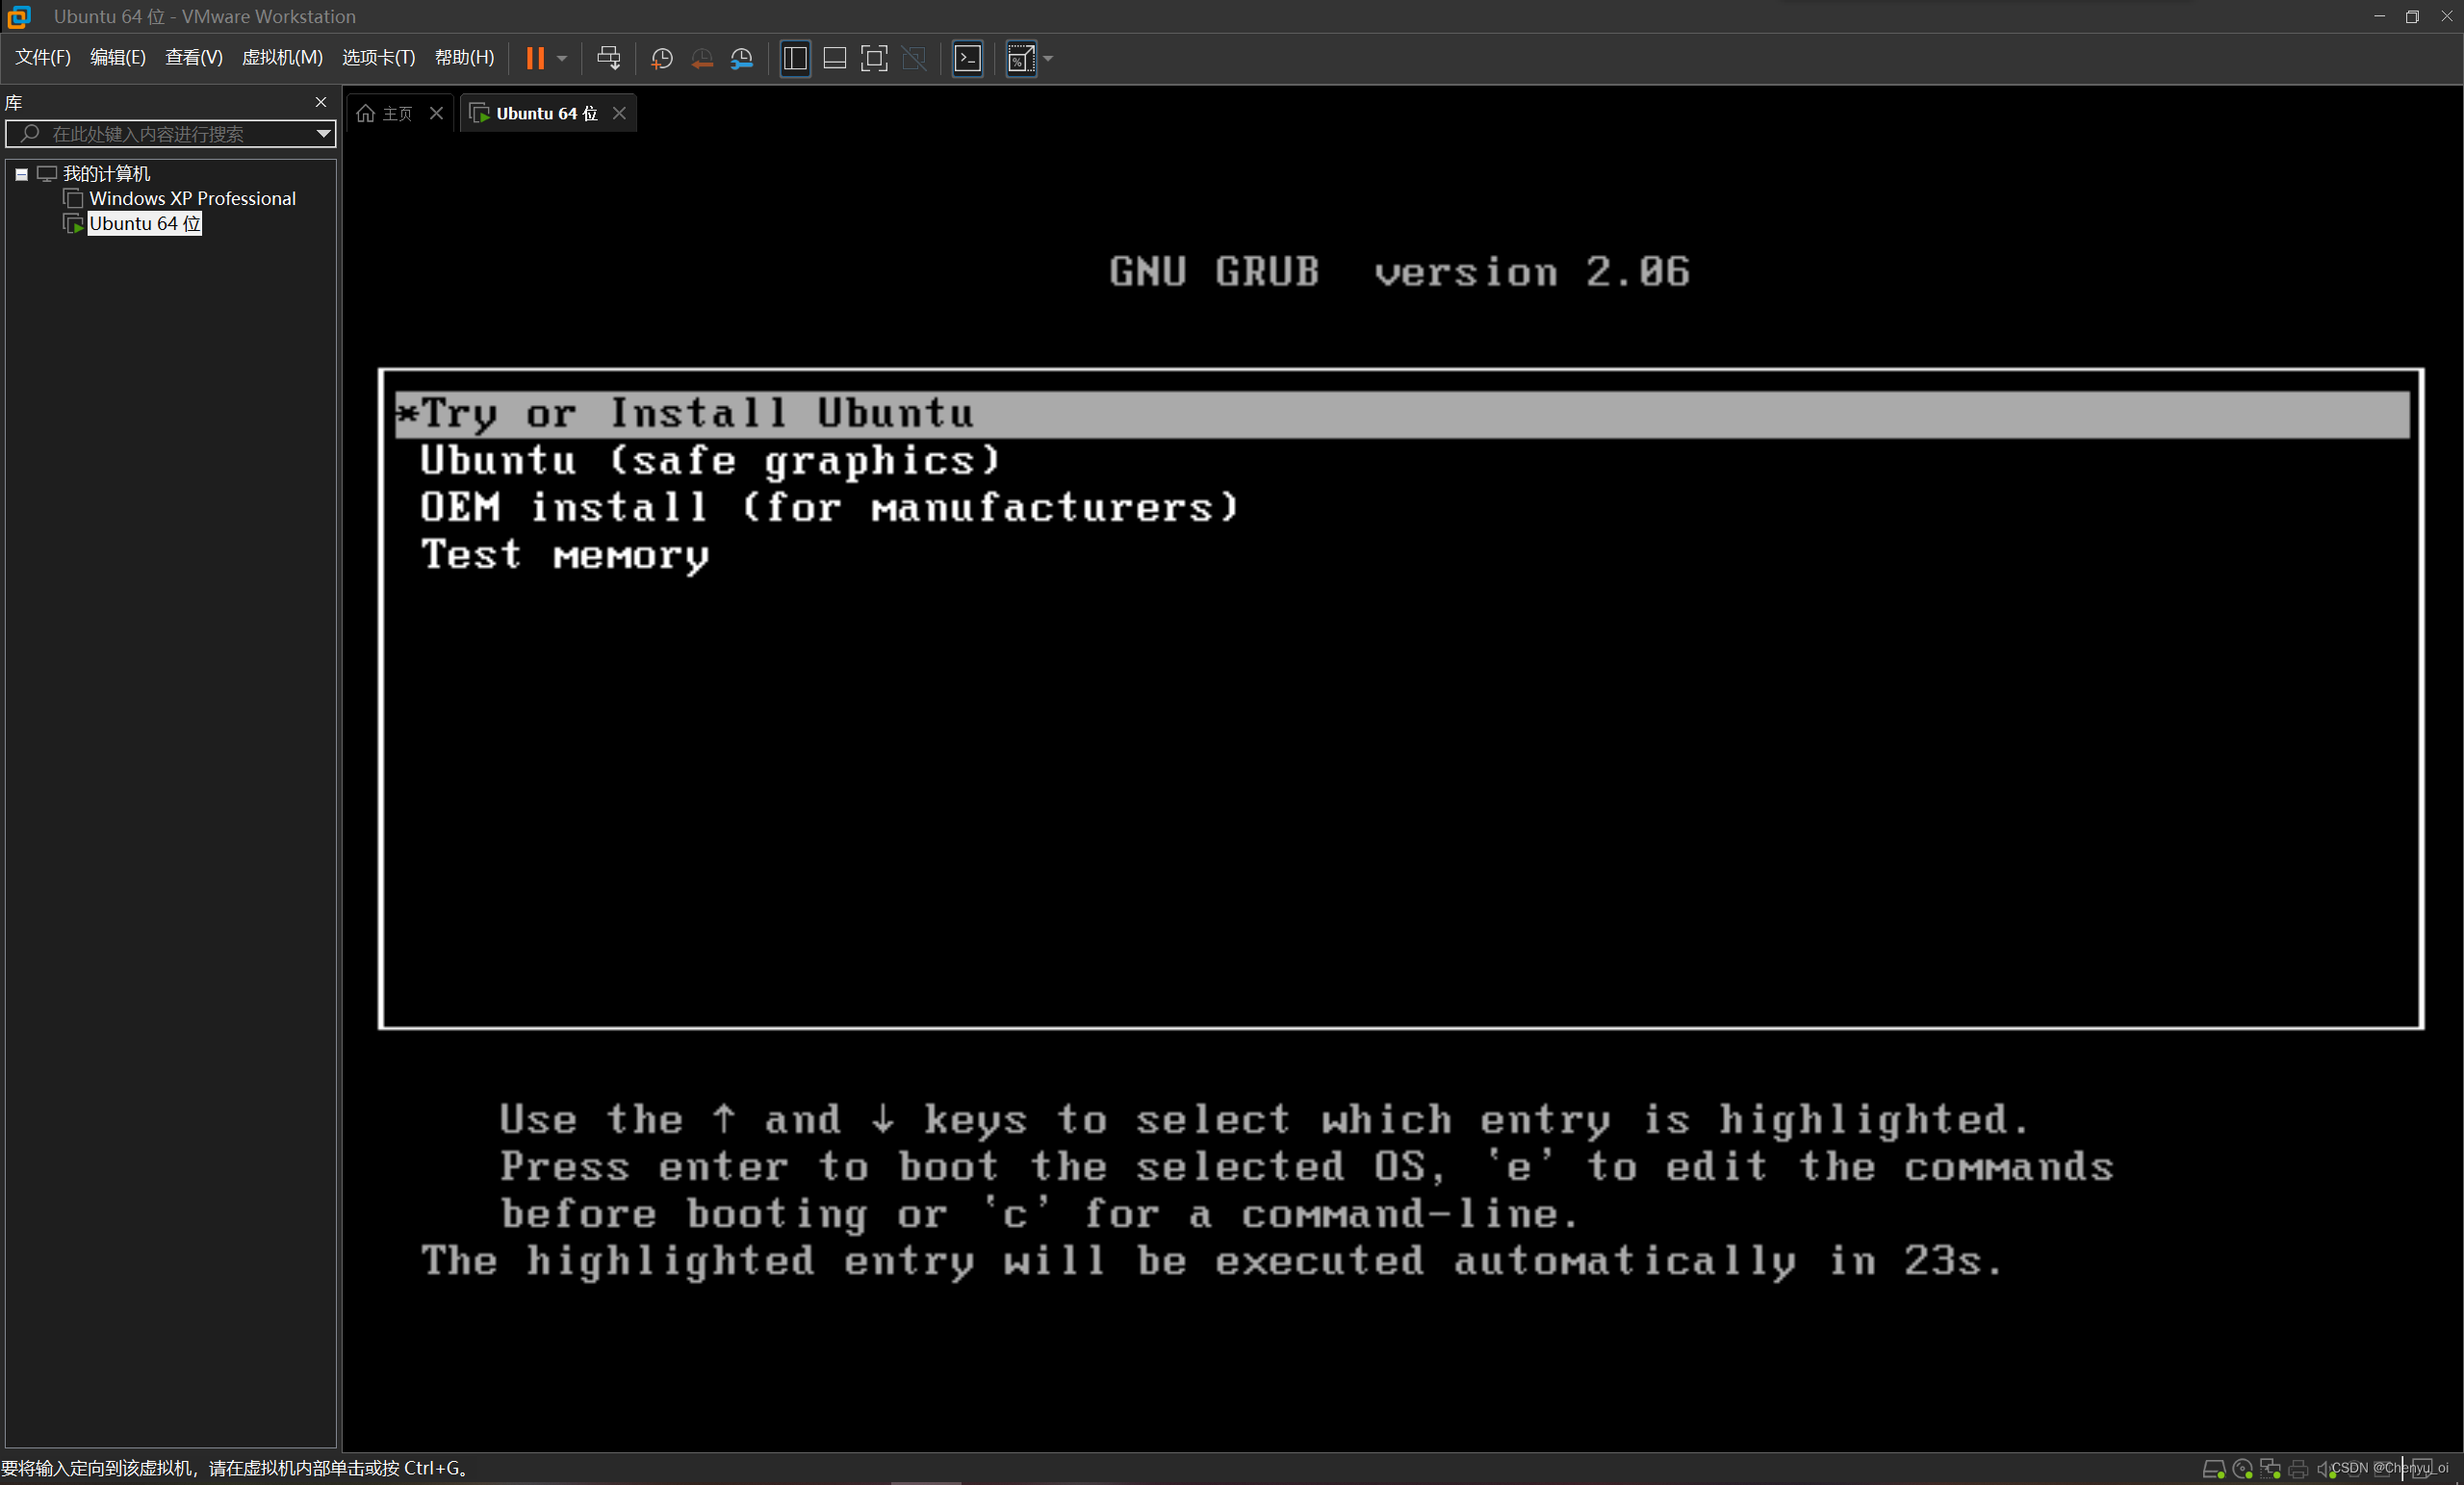Open the 虚拟机(M) menu
Image resolution: width=2464 pixels, height=1485 pixels.
(x=282, y=57)
